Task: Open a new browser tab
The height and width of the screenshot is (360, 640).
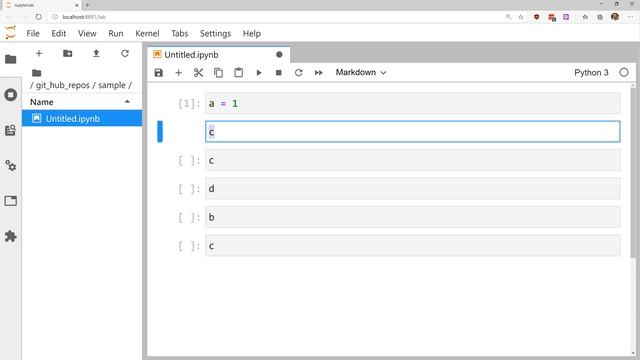Action: tap(87, 5)
